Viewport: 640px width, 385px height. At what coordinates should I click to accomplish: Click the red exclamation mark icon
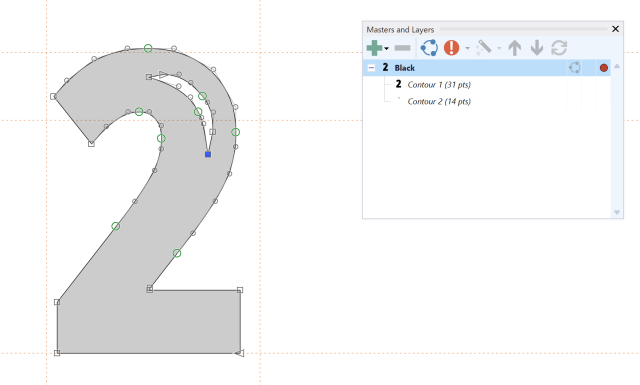click(451, 48)
